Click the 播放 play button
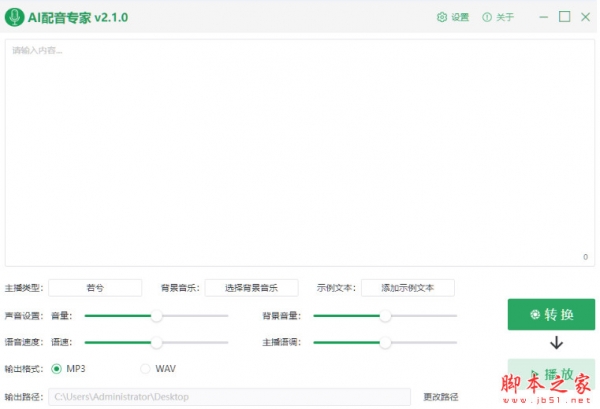Viewport: 600px width, 409px height. click(551, 374)
